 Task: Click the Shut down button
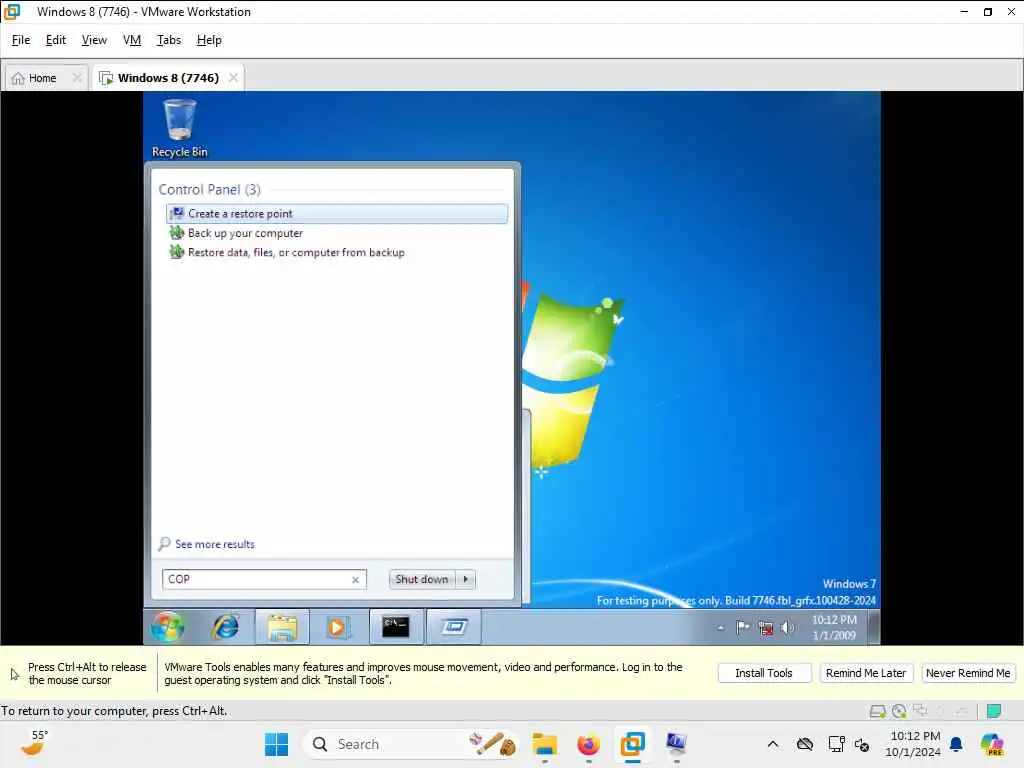(x=422, y=579)
